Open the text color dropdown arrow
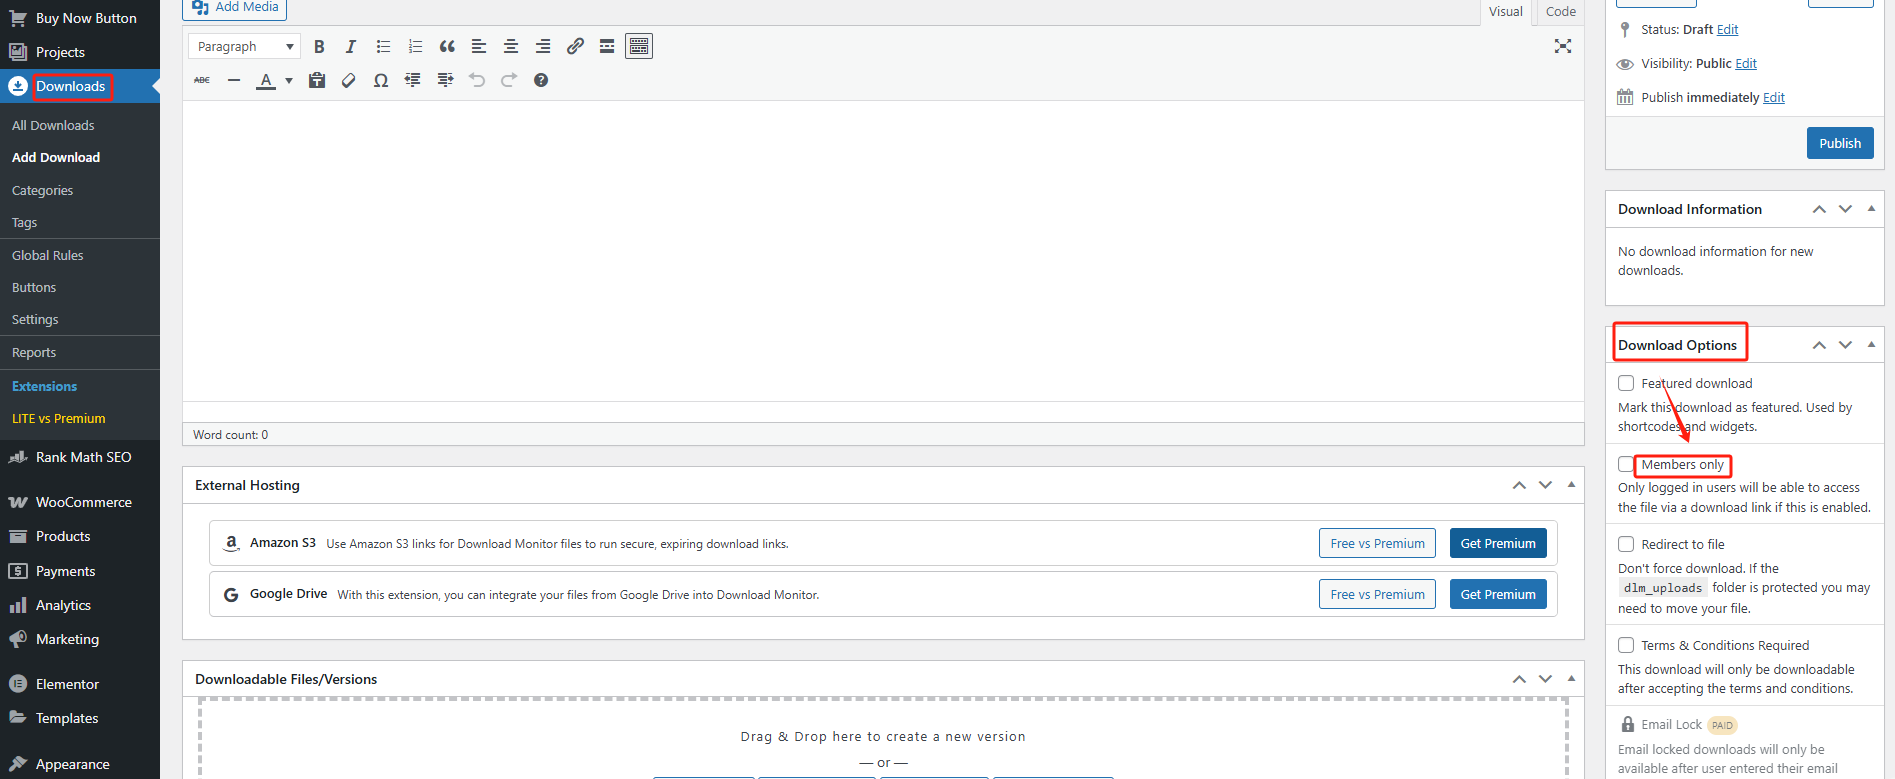Image resolution: width=1895 pixels, height=779 pixels. 289,81
